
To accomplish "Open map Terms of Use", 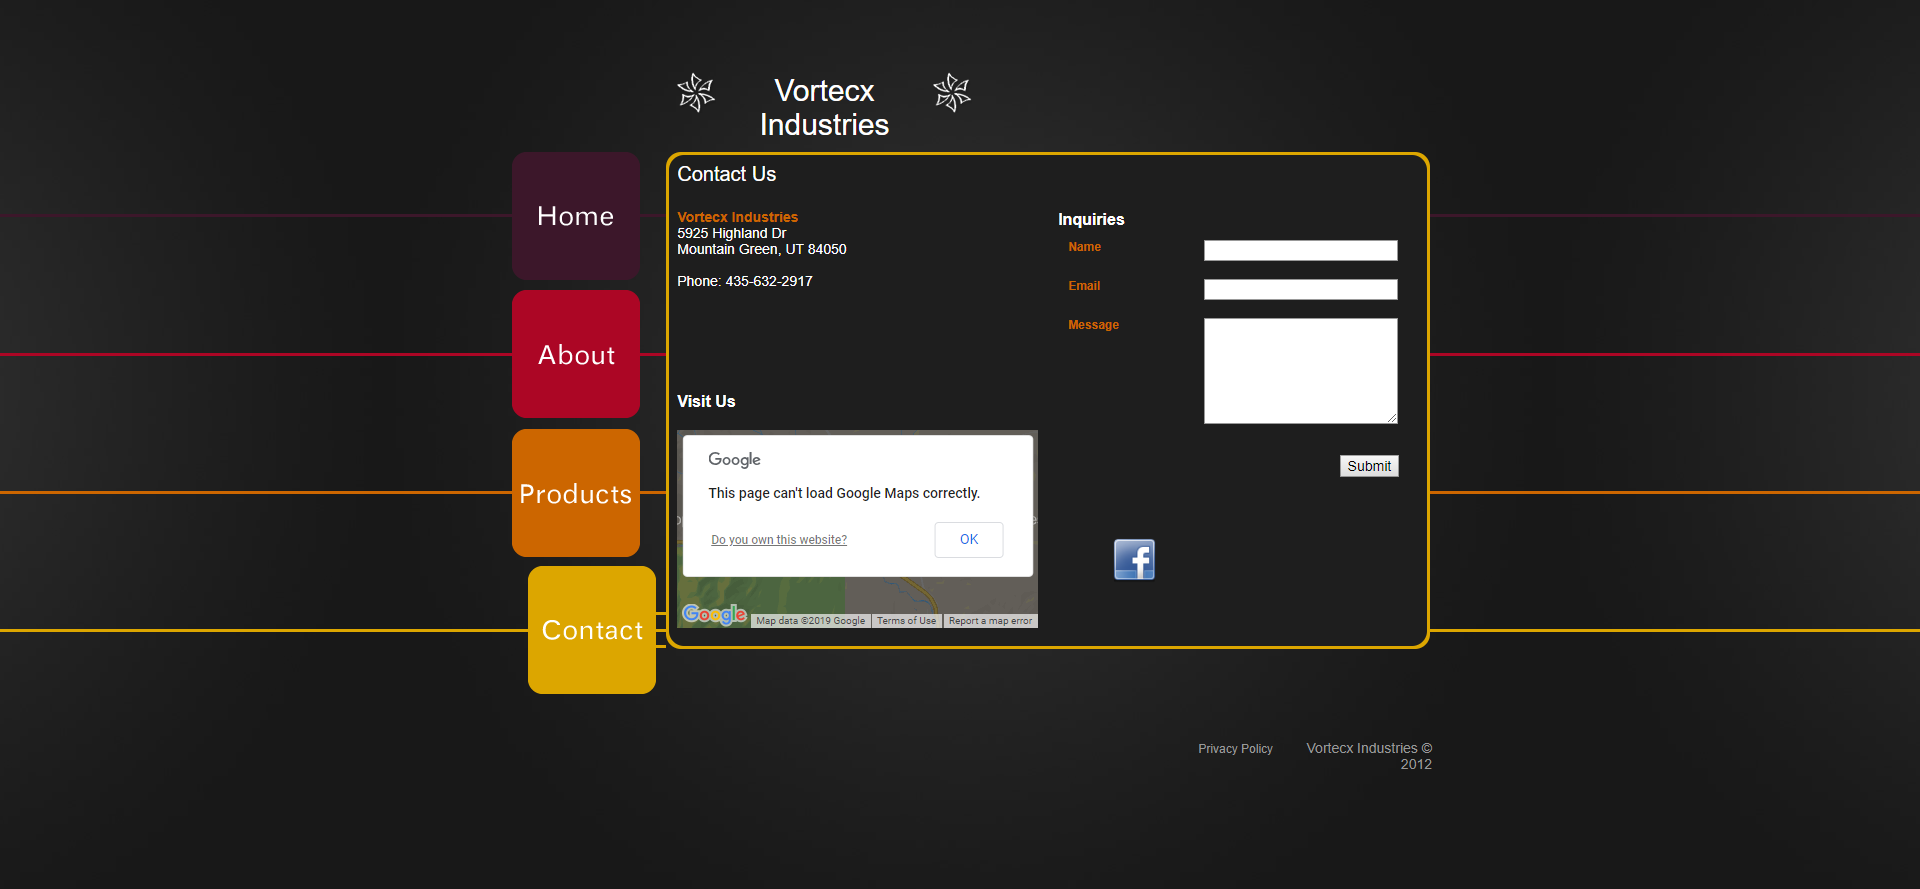I will click(x=906, y=621).
